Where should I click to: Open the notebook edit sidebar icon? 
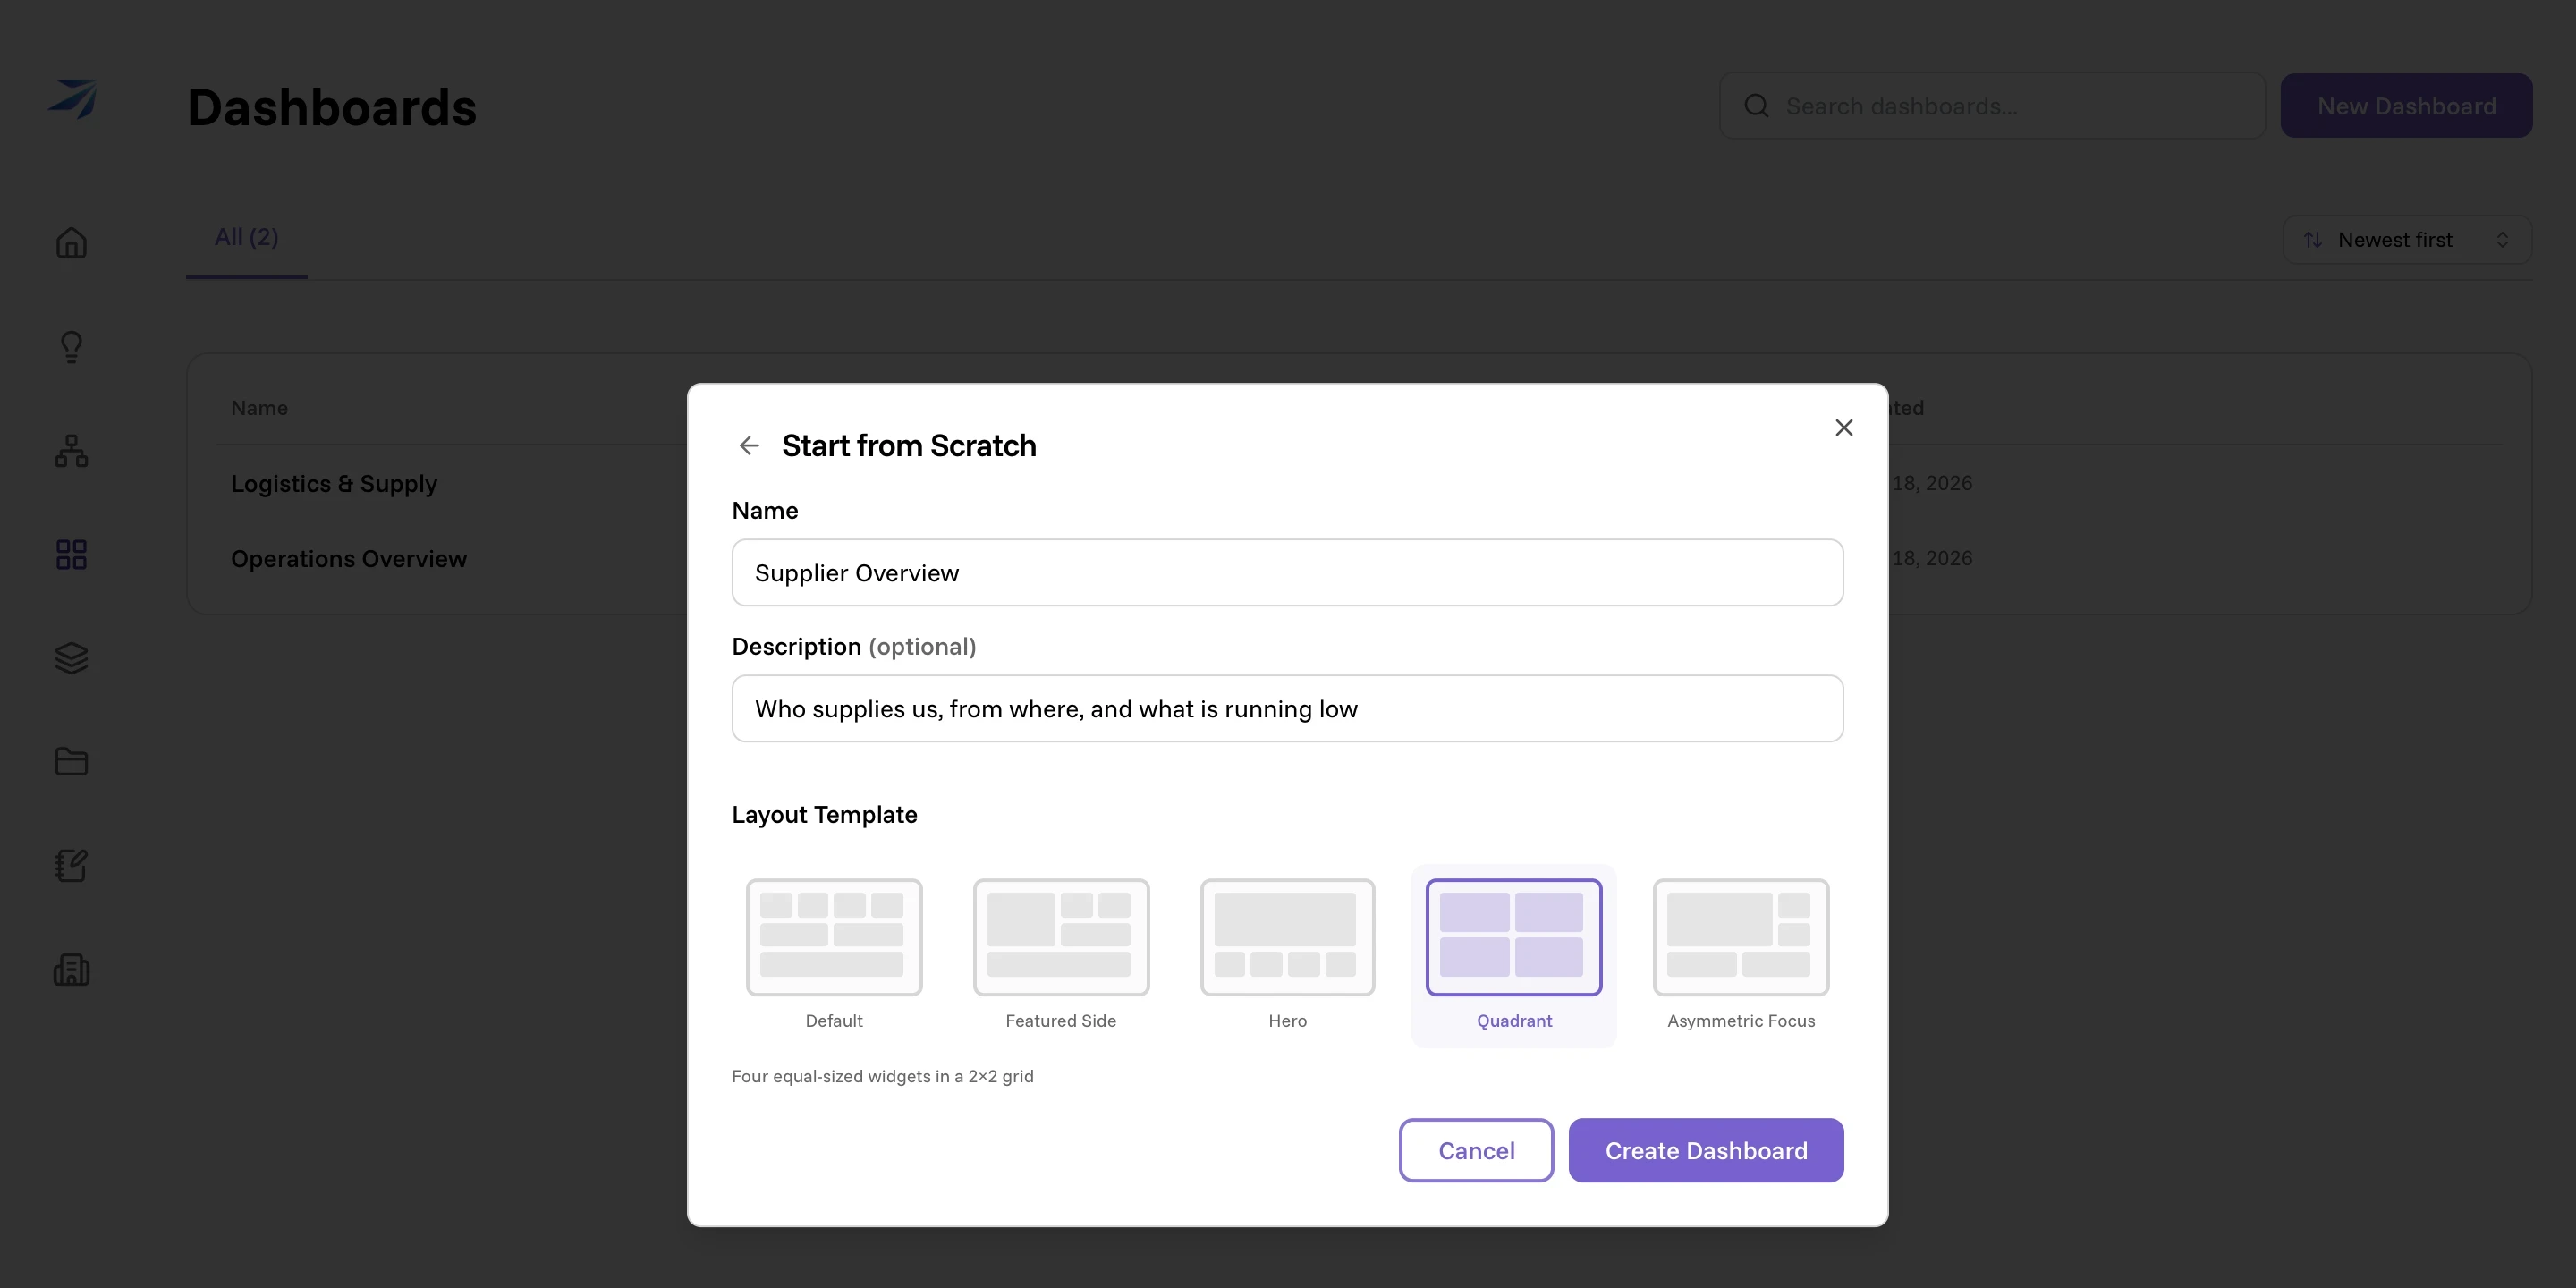[71, 866]
